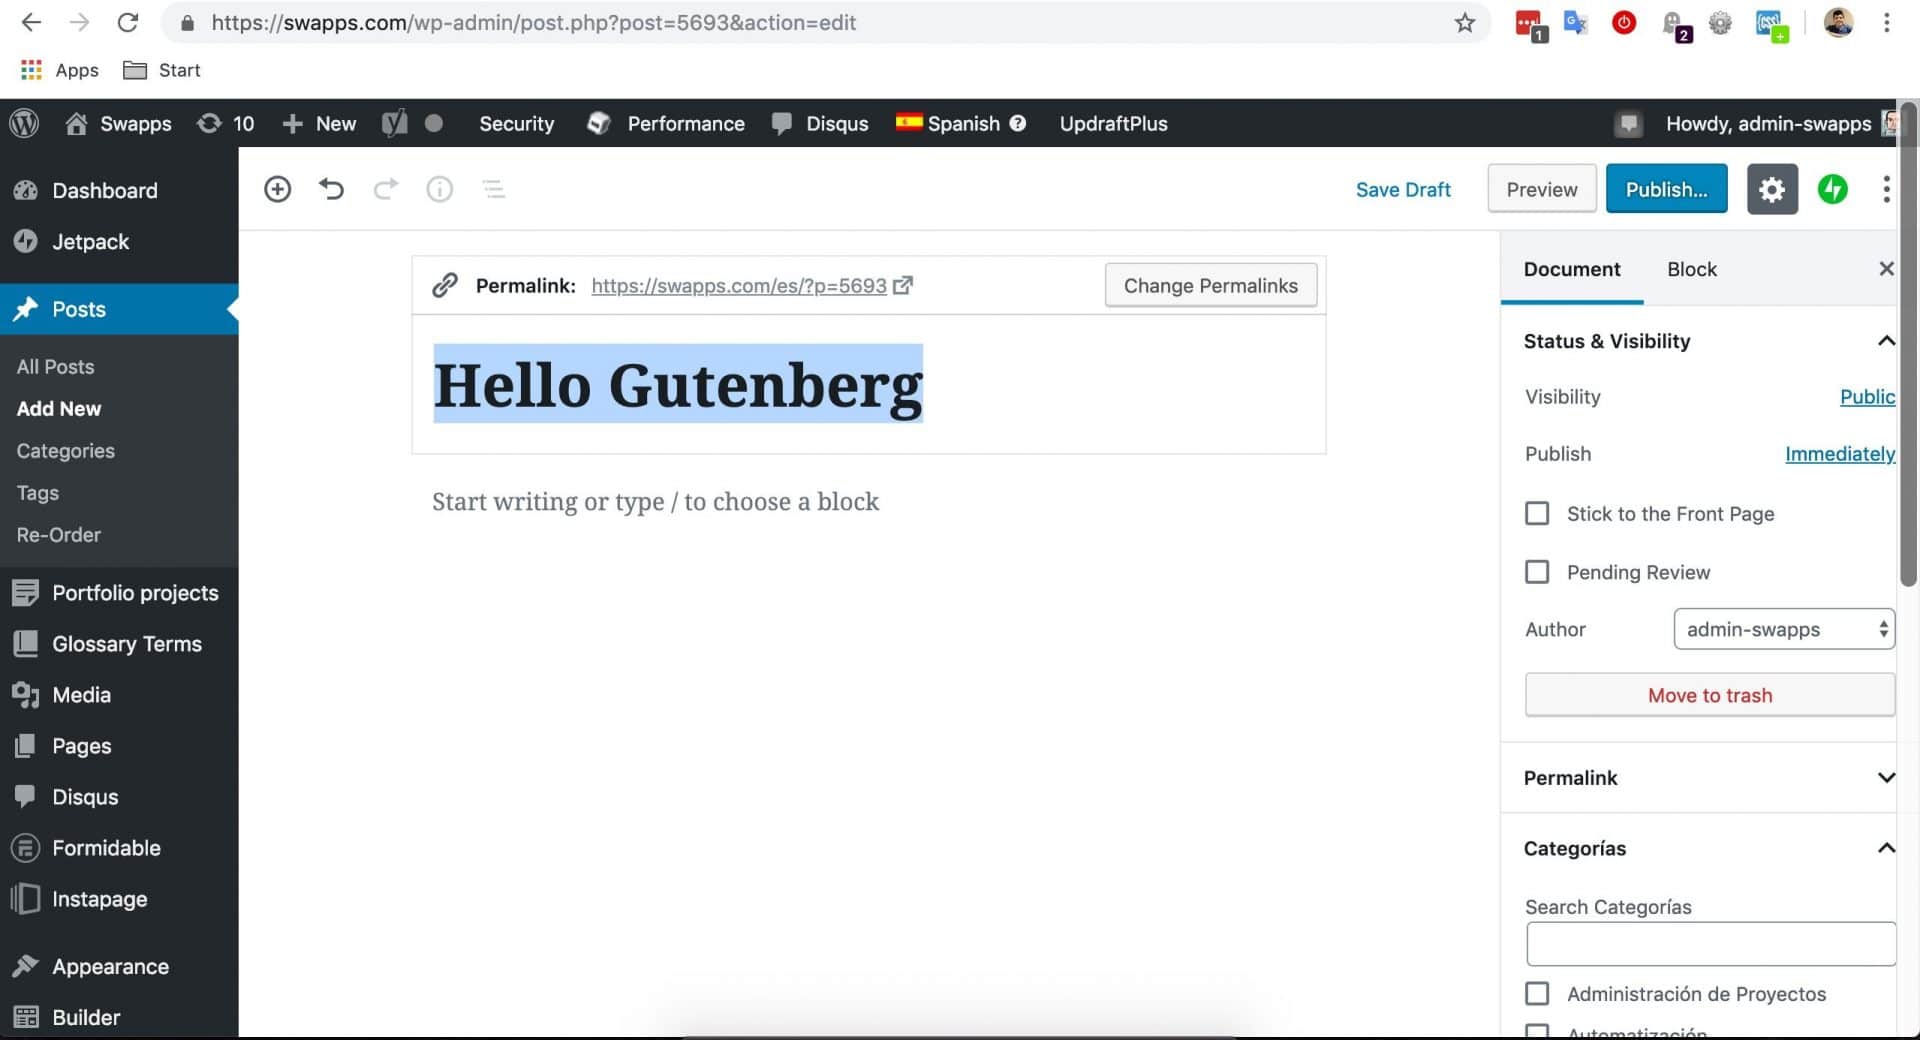Open block navigation list icon
This screenshot has height=1040, width=1920.
click(x=494, y=189)
